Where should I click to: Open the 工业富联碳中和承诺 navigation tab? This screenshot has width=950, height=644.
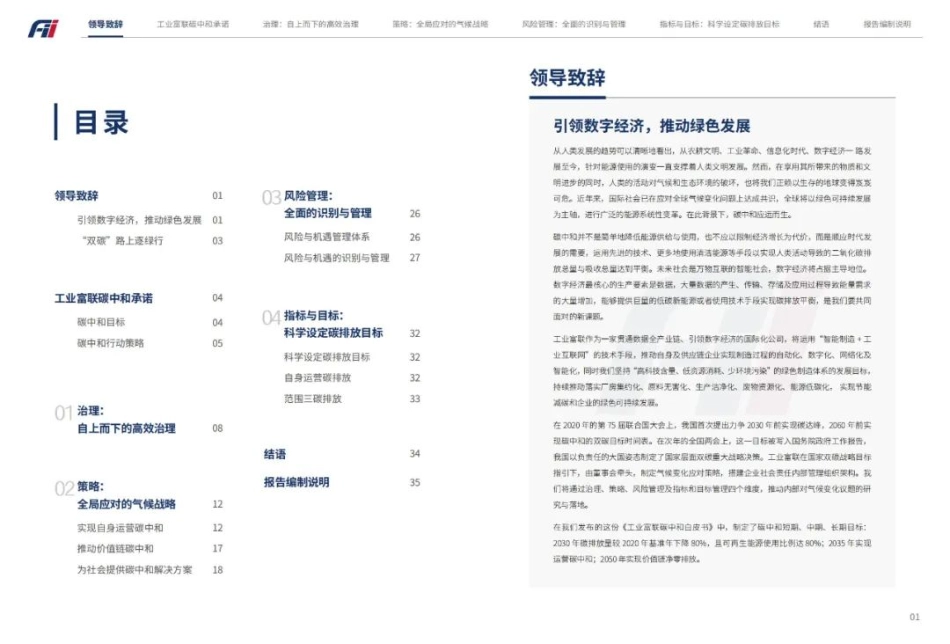click(x=193, y=24)
